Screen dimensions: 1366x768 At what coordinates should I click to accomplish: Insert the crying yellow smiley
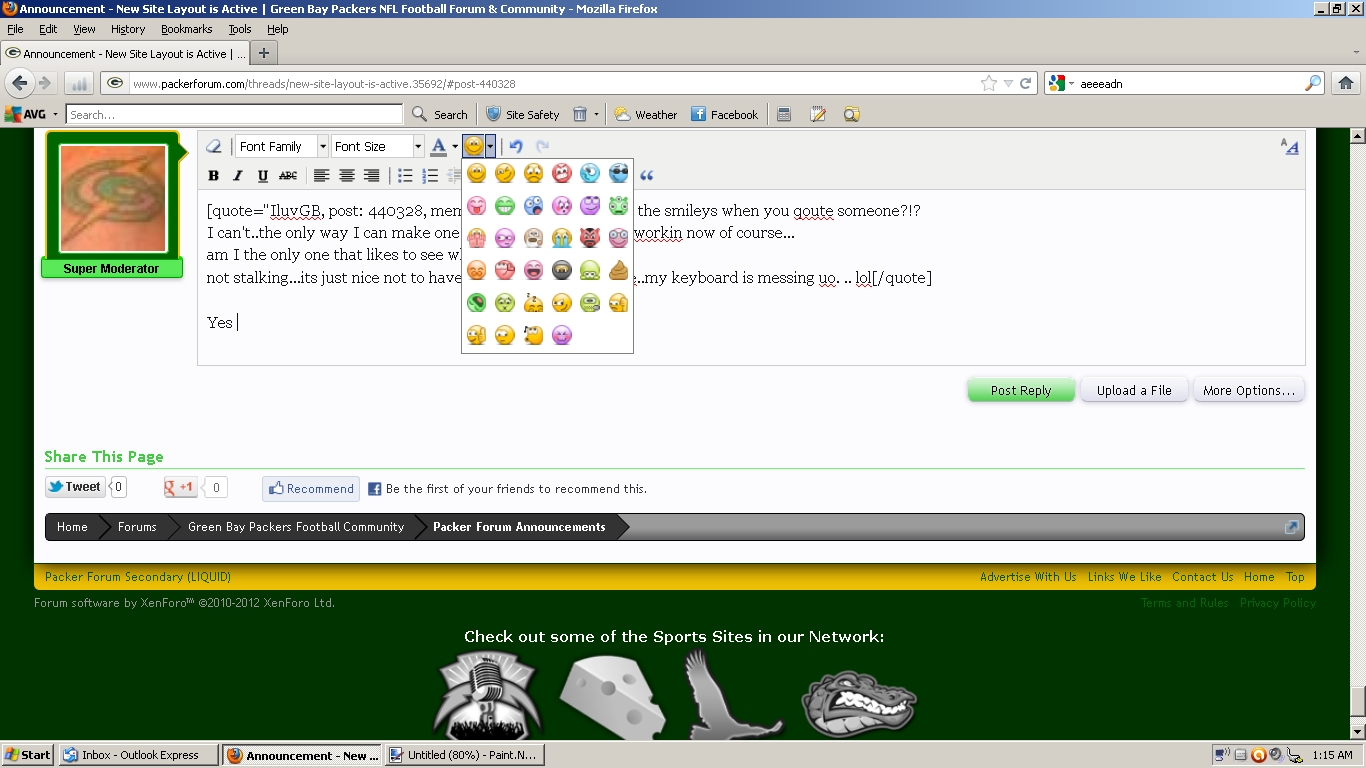click(562, 238)
